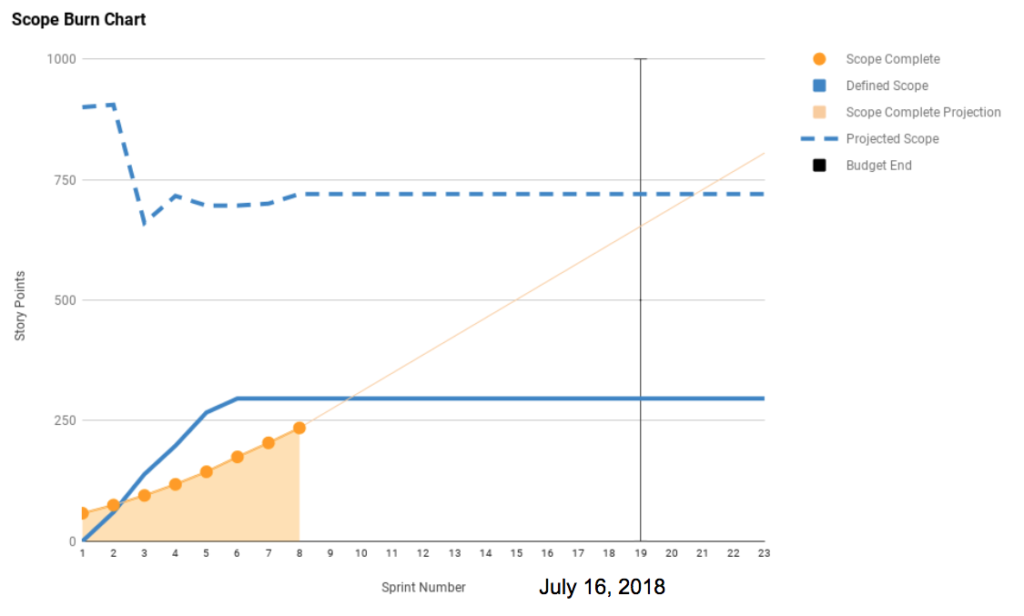Select the Budget End legend label
Image resolution: width=1024 pixels, height=616 pixels.
coord(878,165)
